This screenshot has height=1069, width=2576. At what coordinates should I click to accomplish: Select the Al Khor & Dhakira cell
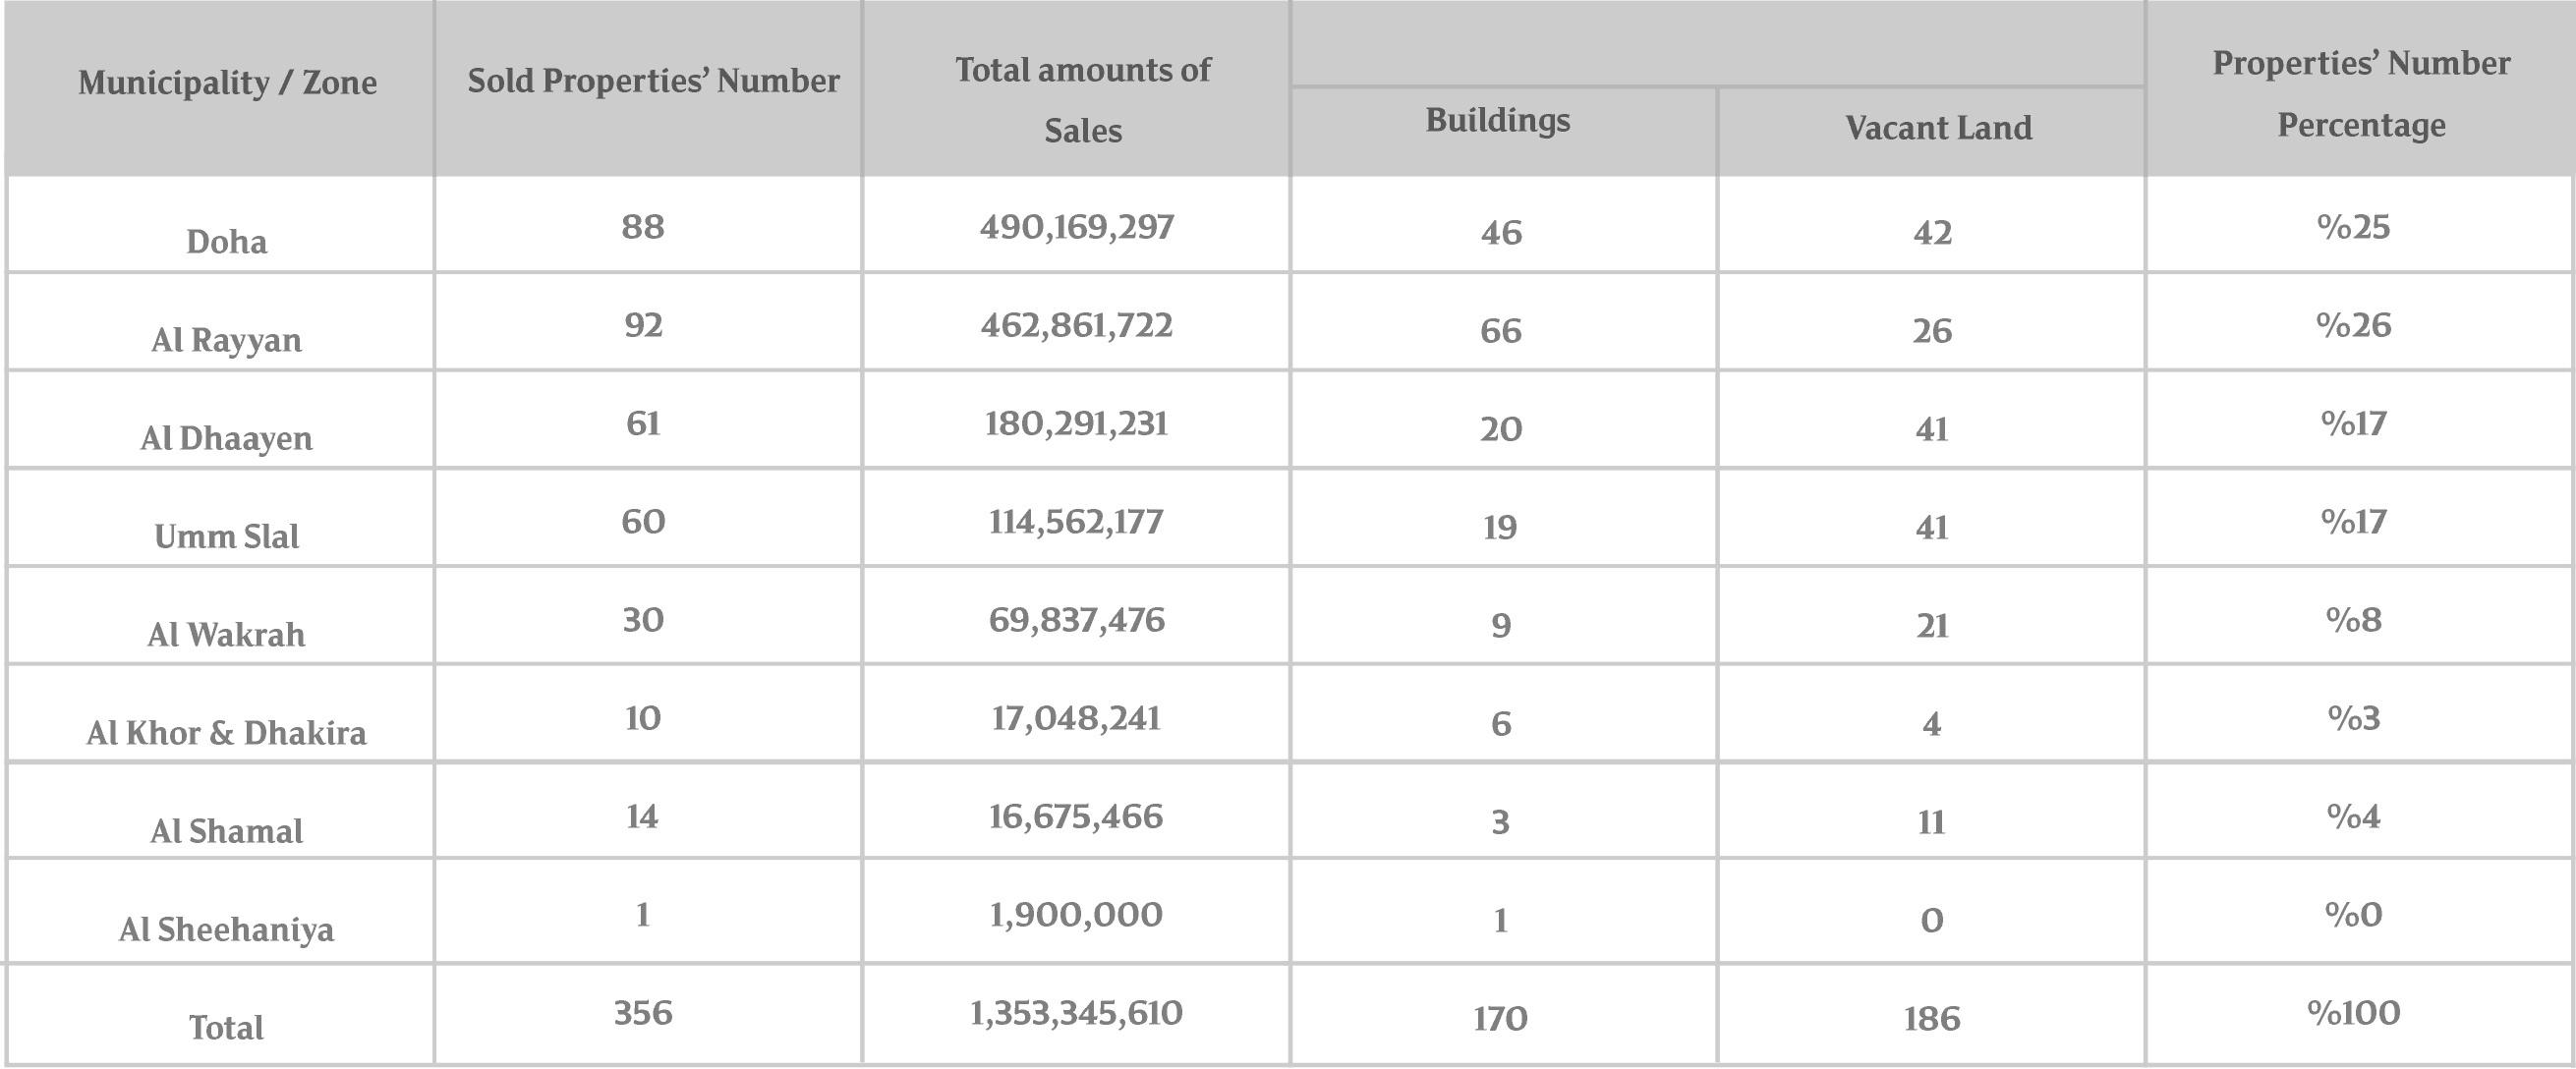227,733
